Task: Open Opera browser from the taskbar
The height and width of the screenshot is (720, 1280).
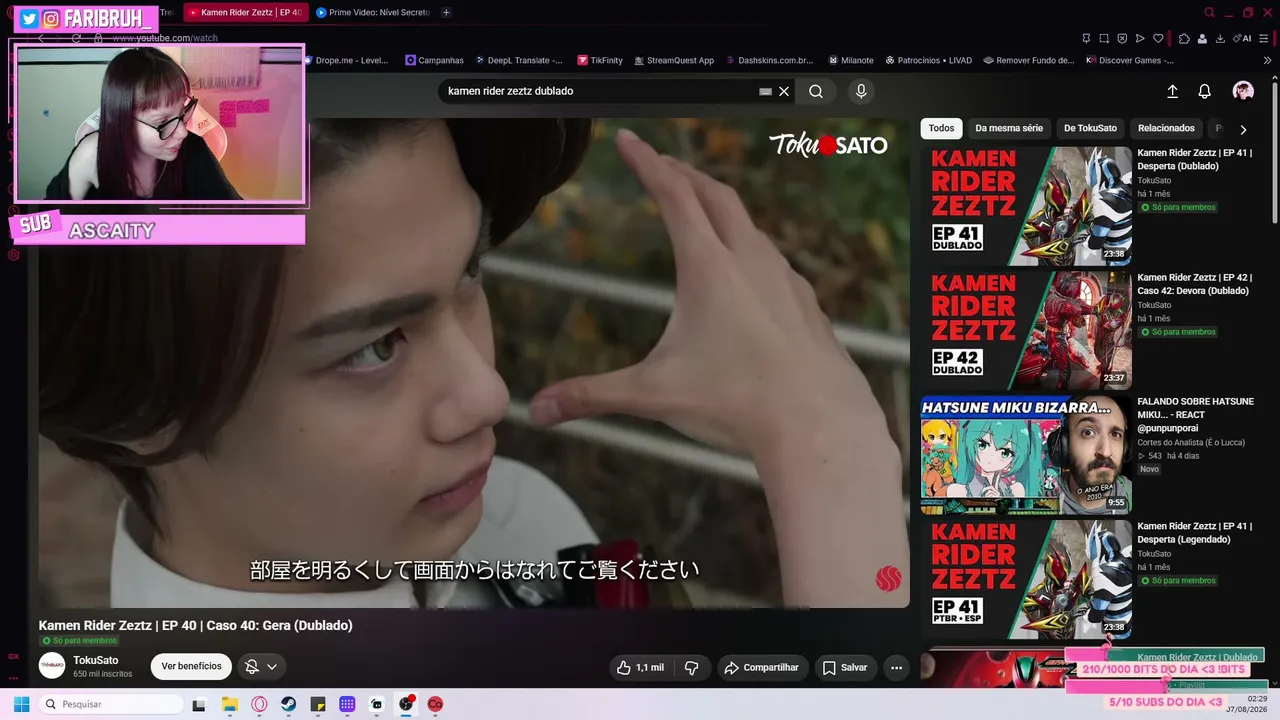Action: click(259, 704)
